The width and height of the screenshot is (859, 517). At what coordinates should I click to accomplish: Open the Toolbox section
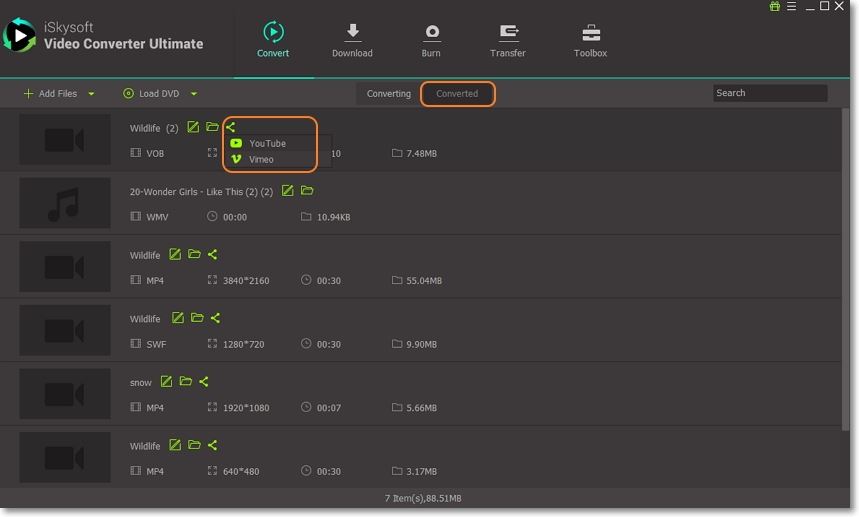[590, 40]
